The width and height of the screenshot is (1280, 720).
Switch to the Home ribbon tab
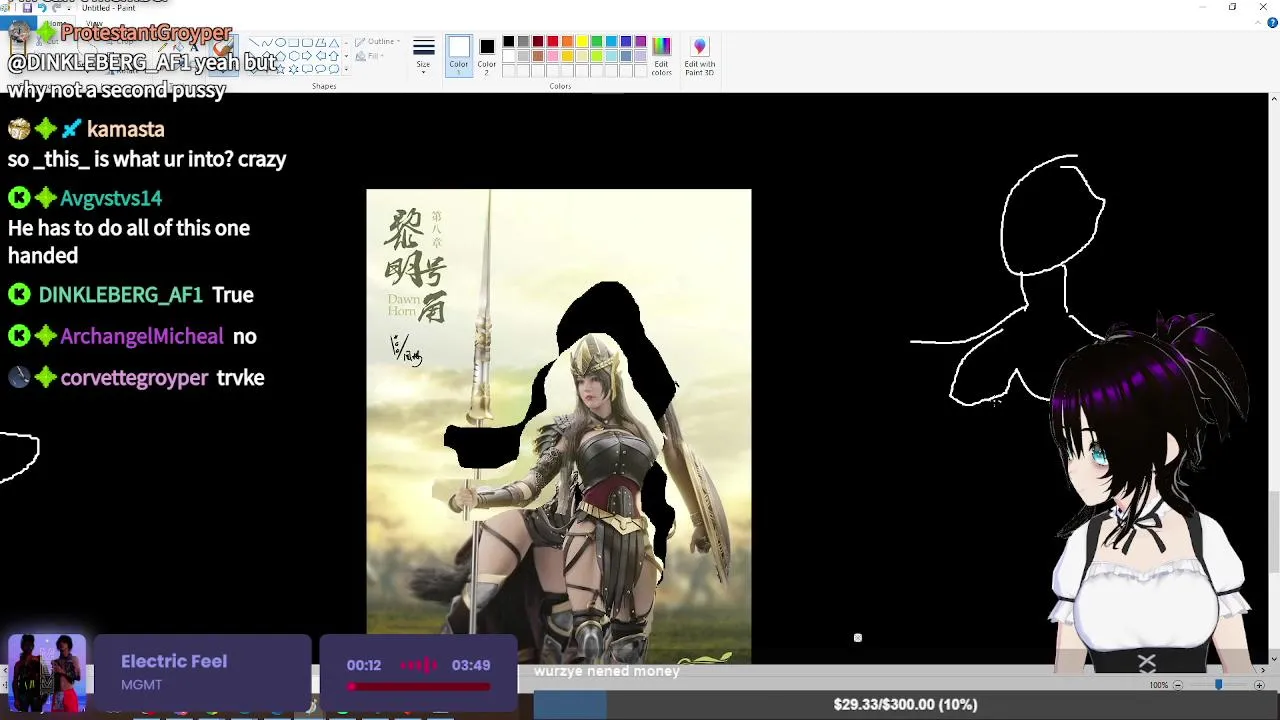coord(56,24)
